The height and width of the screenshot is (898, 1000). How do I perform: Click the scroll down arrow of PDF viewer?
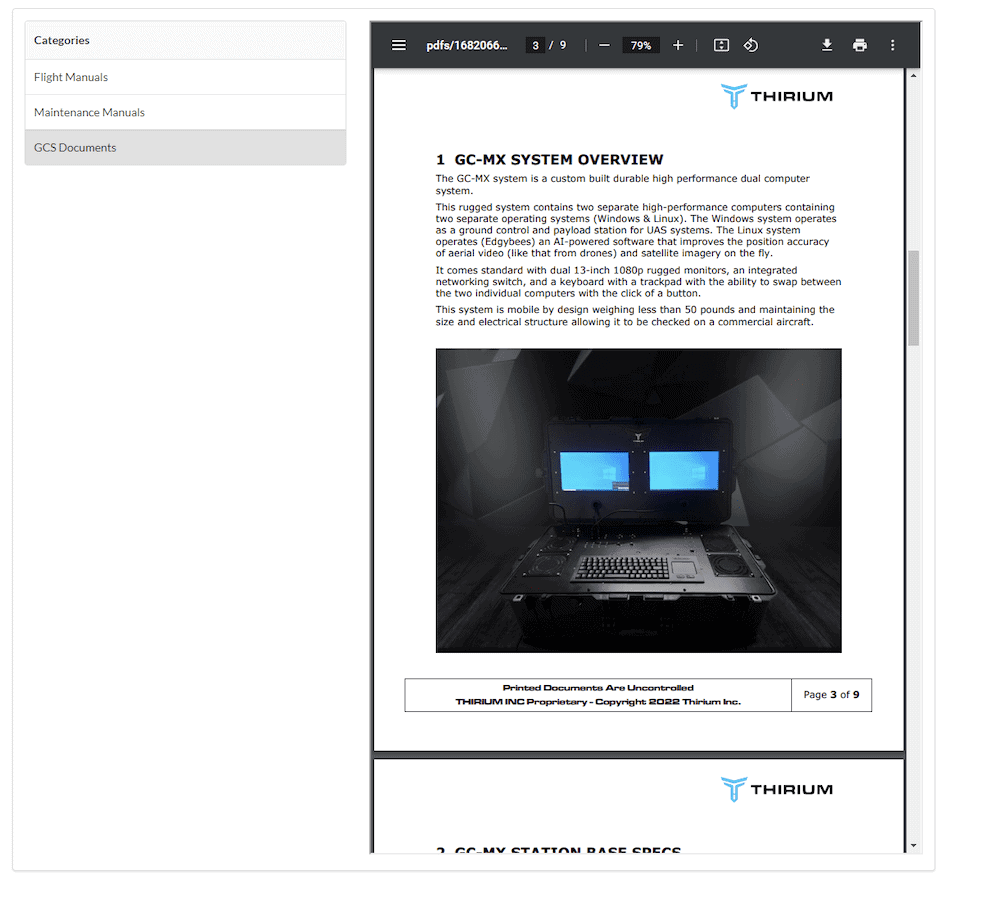click(913, 846)
